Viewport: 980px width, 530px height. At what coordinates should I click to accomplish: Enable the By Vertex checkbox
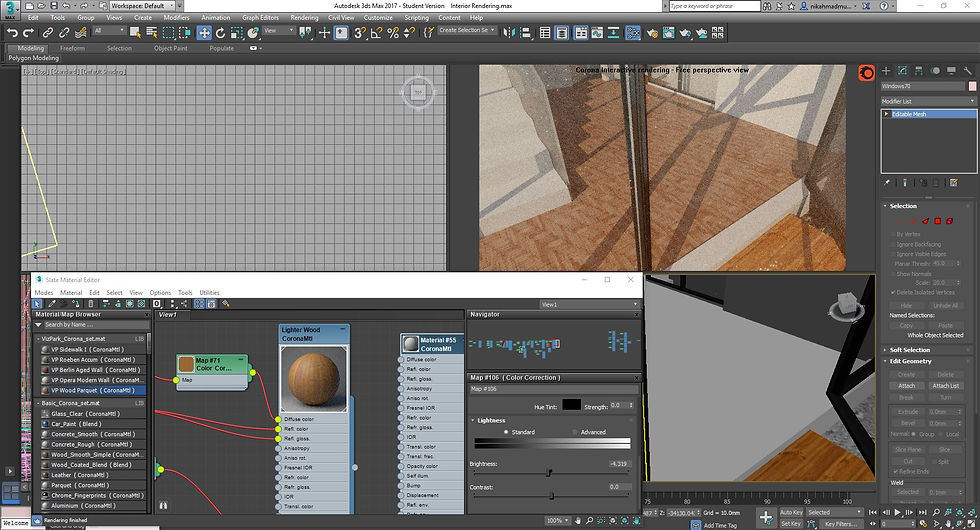(x=892, y=234)
